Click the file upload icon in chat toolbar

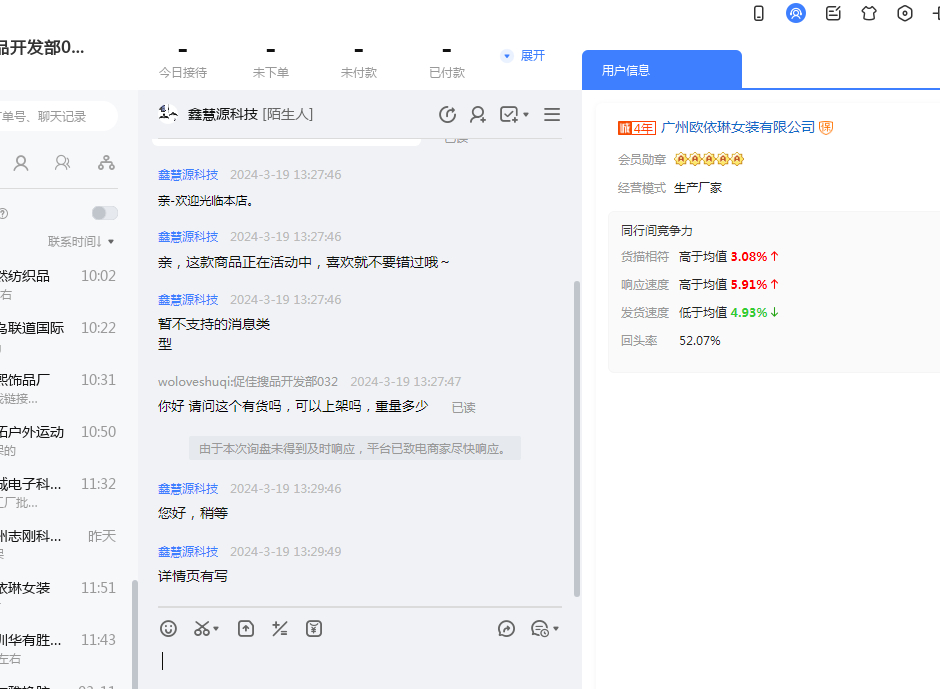tap(246, 628)
